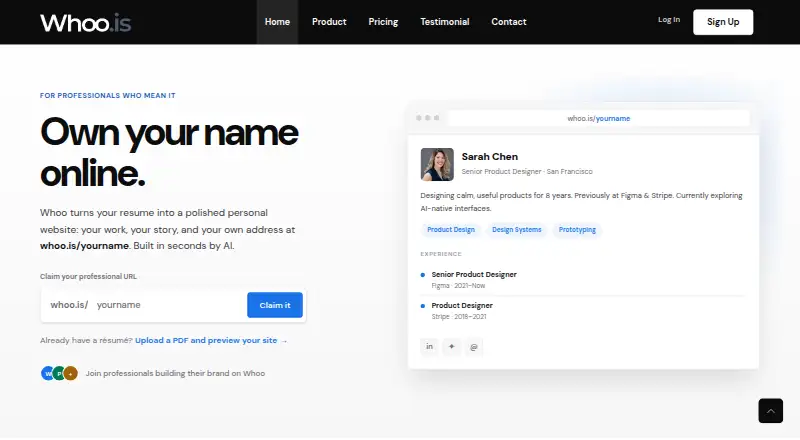Viewport: 800px width, 440px height.
Task: Click the FOR PROFESSIONALS WHO MEAN IT label
Action: (108, 95)
